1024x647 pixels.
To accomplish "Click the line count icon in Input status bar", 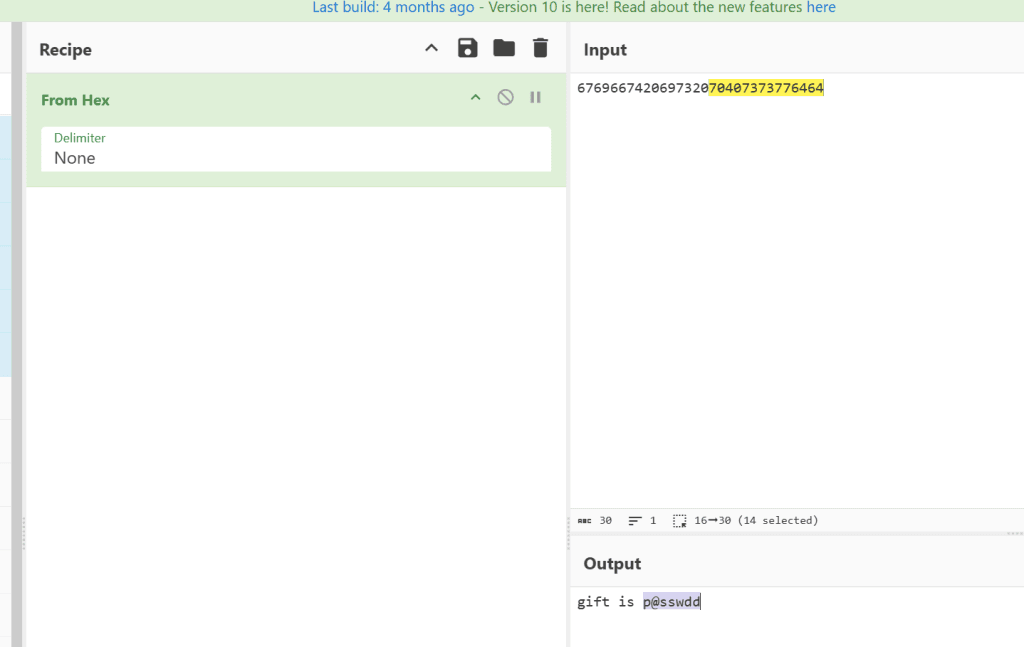I will coord(635,521).
